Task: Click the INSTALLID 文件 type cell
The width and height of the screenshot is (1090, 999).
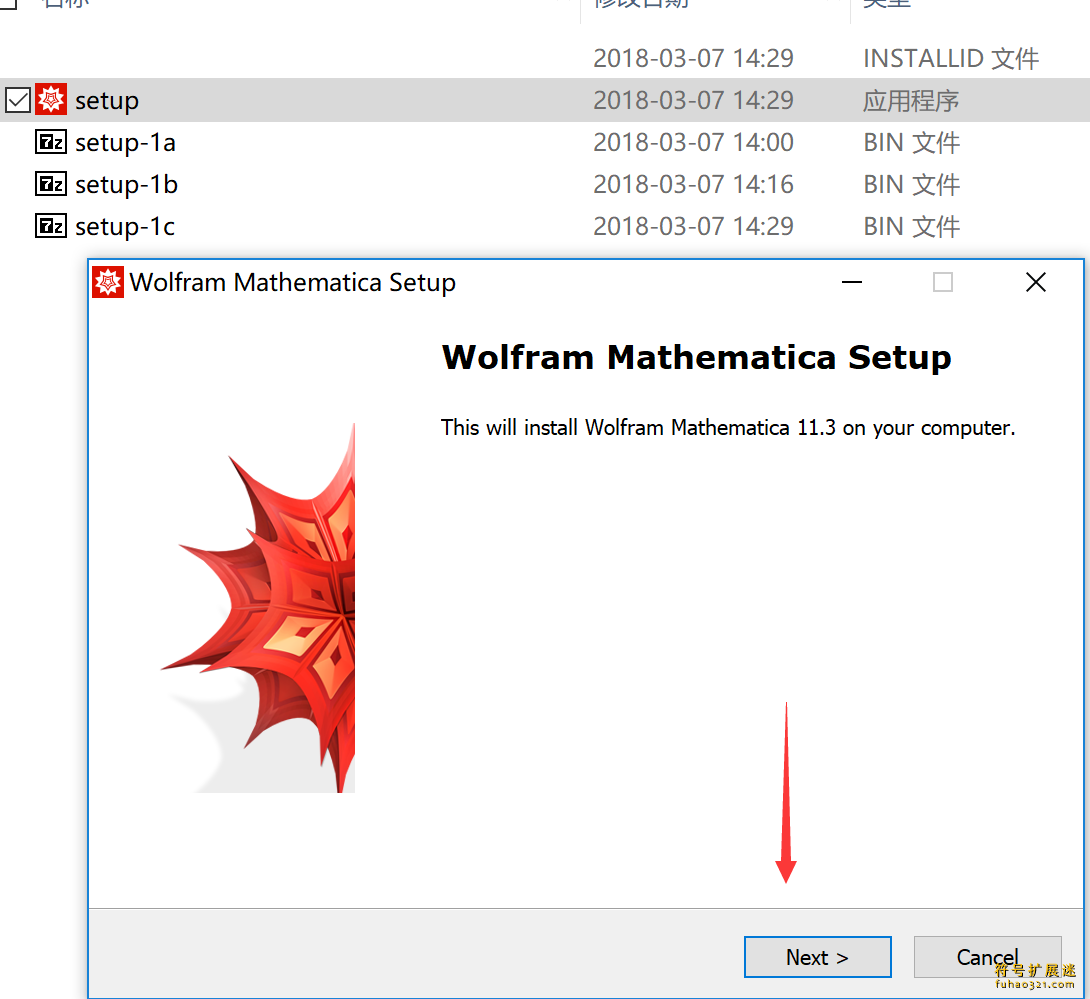Action: click(x=951, y=58)
